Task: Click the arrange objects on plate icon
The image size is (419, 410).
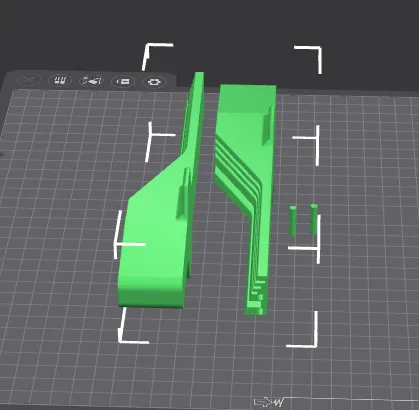Action: pos(60,80)
